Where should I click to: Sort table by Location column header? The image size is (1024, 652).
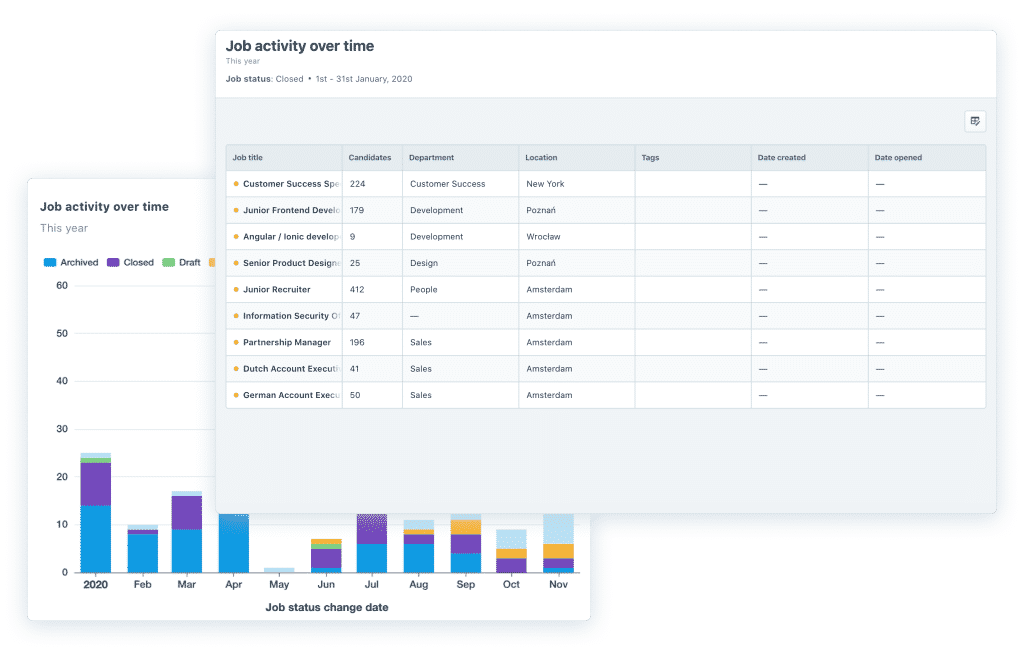pyautogui.click(x=542, y=158)
